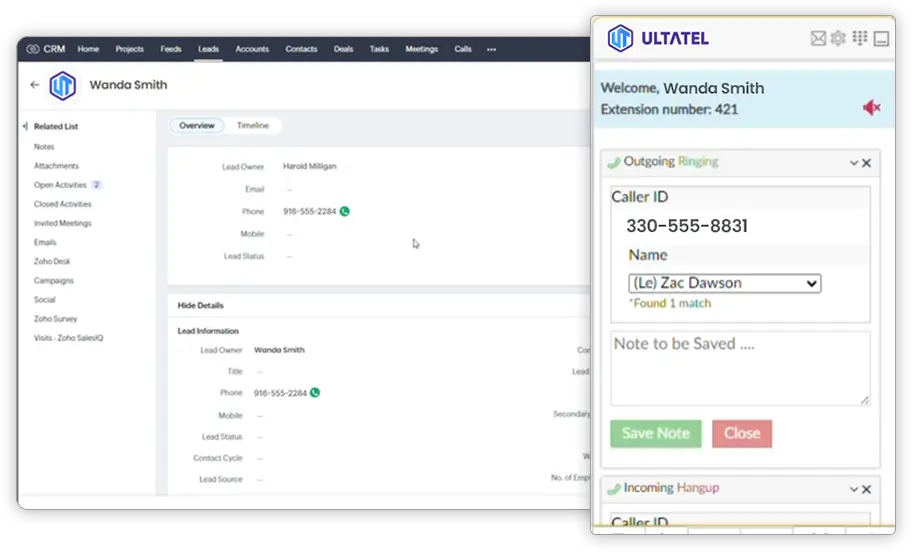Click the green Save Note button
The image size is (912, 552).
point(656,434)
